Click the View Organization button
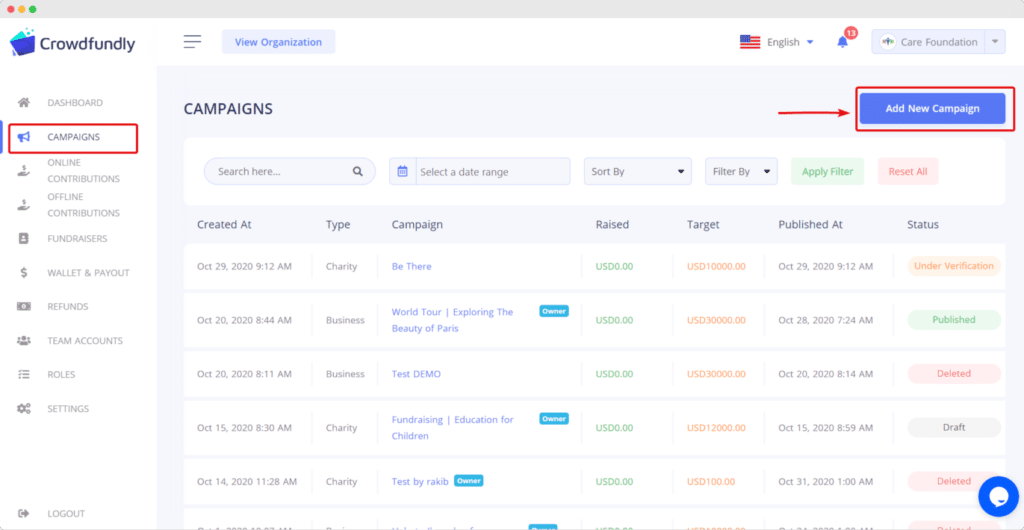Screen dimensions: 1024x530 [278, 42]
